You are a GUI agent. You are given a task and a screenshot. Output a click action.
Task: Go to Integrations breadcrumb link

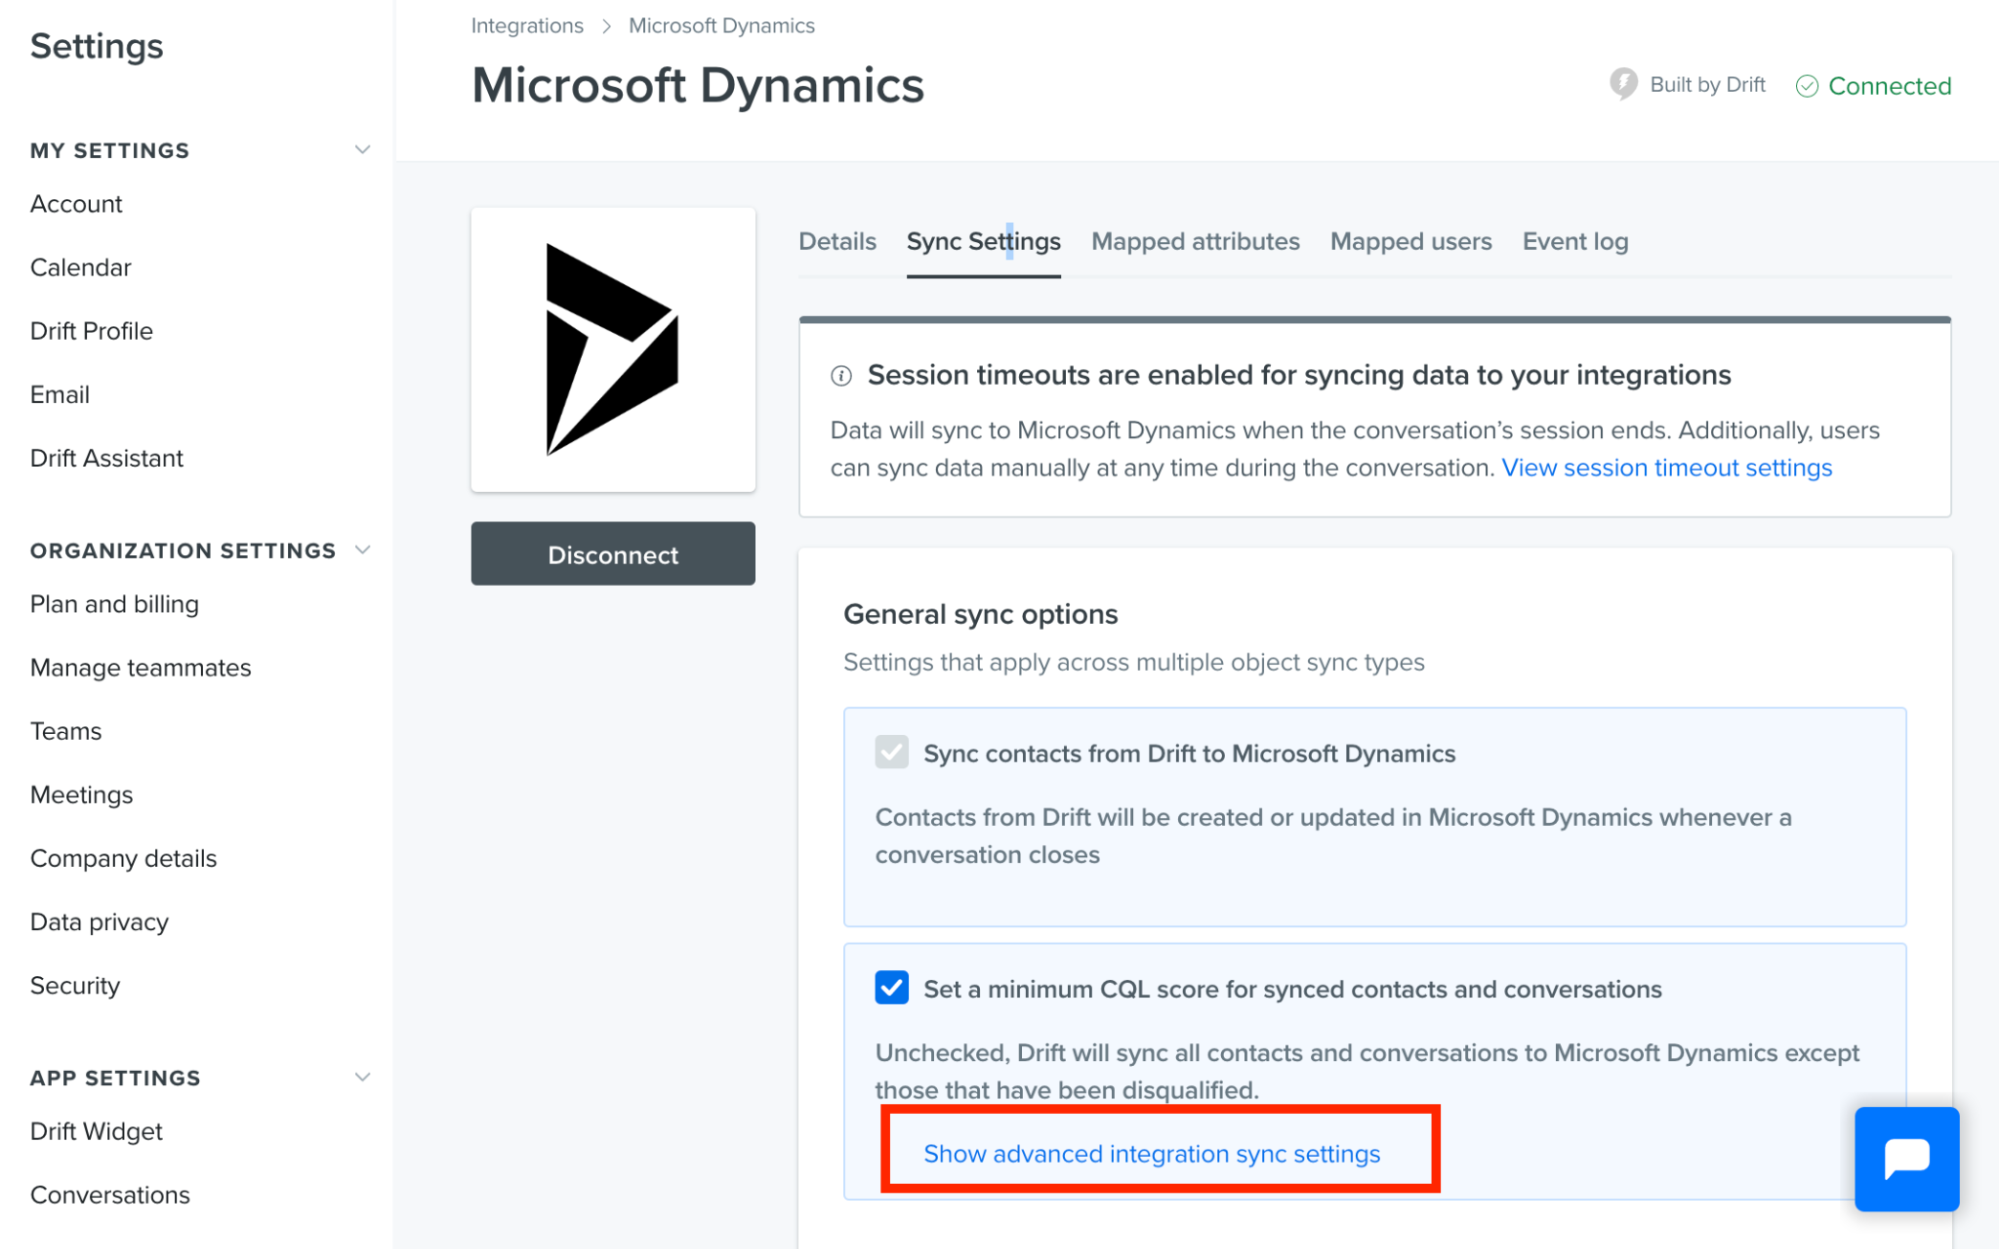(527, 26)
